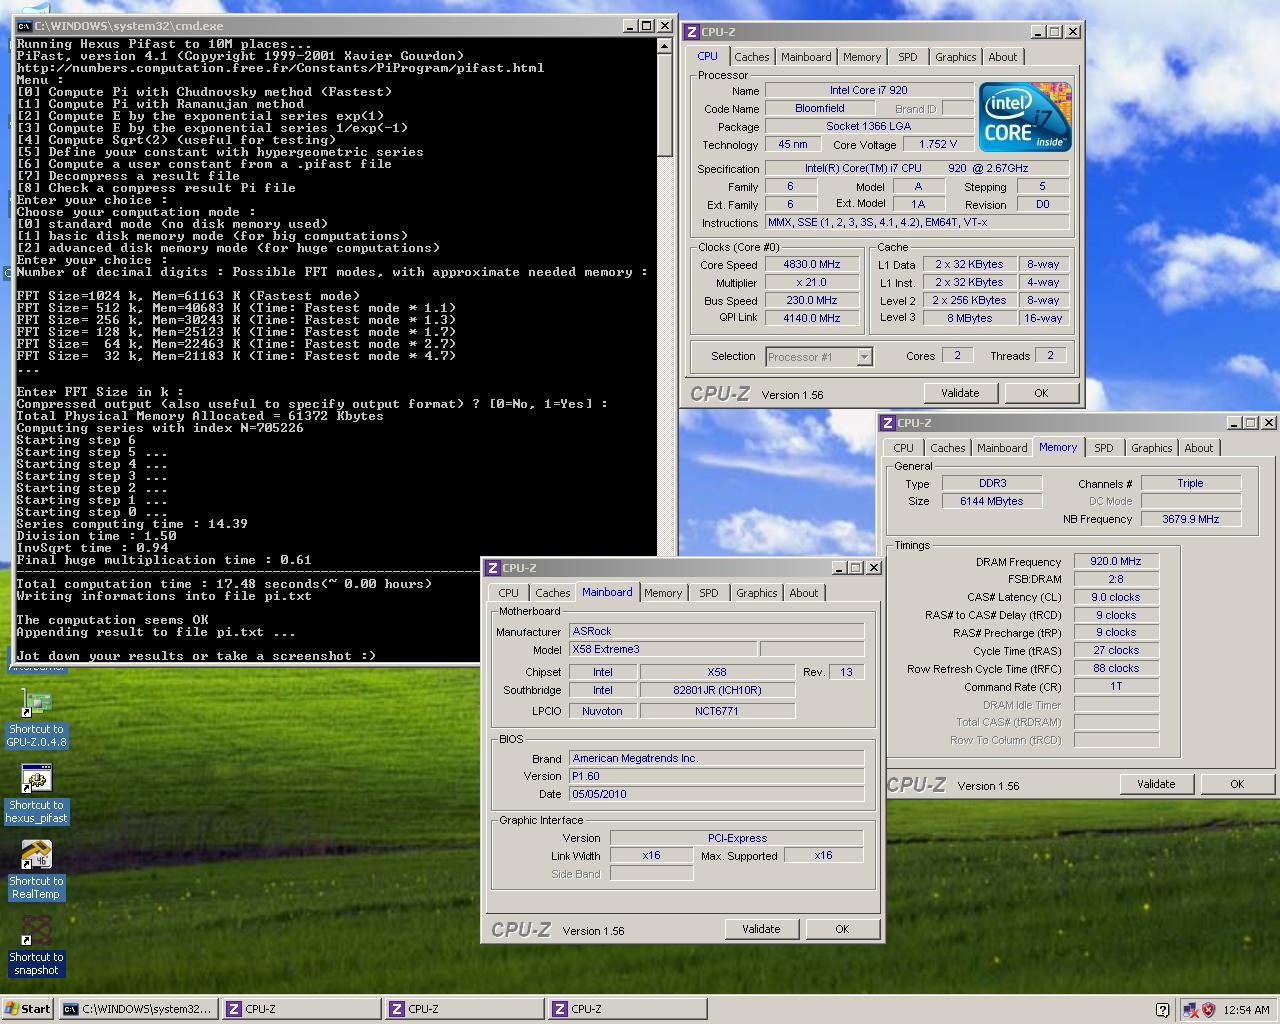Click the BIOS date 05/05/2010 field
The width and height of the screenshot is (1280, 1024).
tap(716, 794)
